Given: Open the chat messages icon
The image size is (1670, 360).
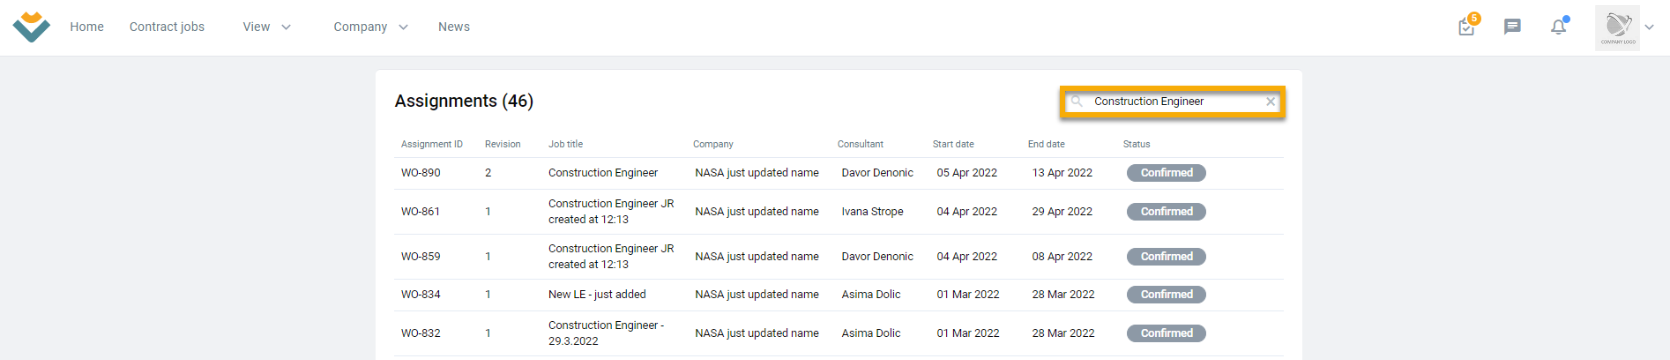Looking at the screenshot, I should pos(1512,27).
